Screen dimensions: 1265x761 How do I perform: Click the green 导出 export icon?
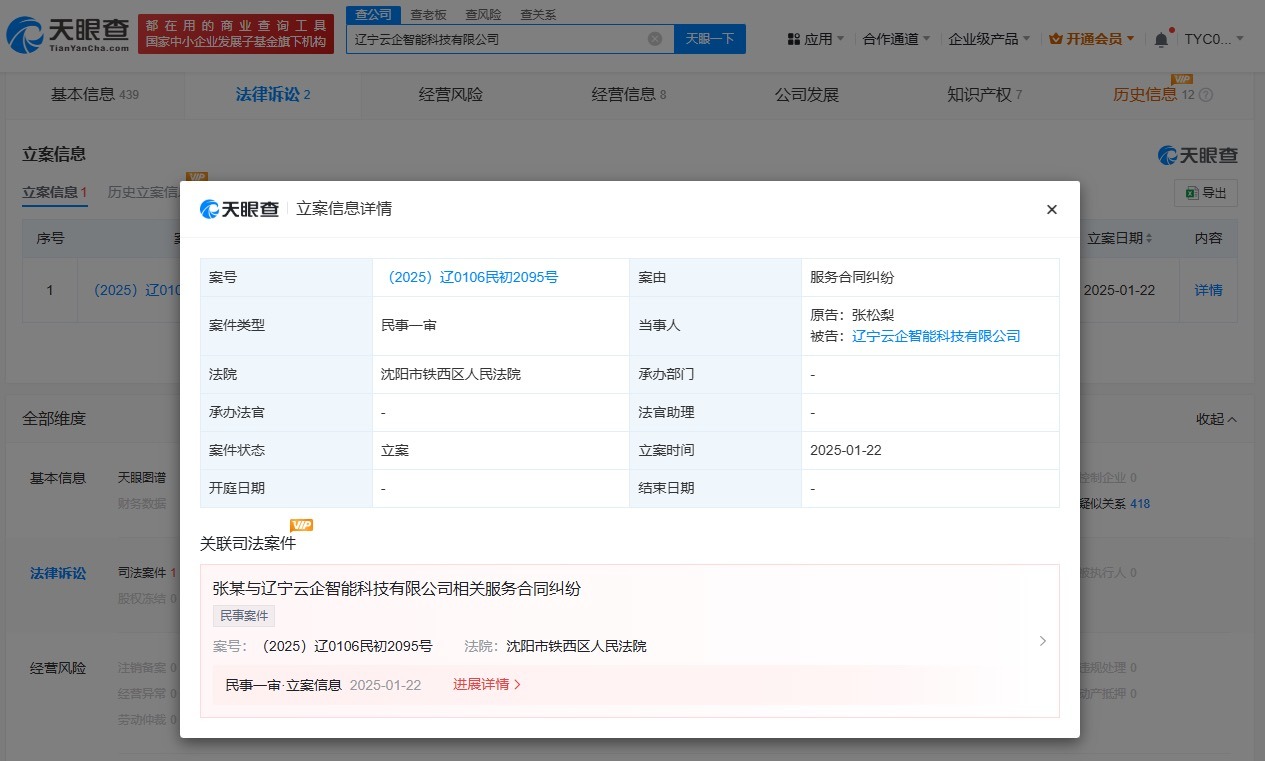point(1190,193)
